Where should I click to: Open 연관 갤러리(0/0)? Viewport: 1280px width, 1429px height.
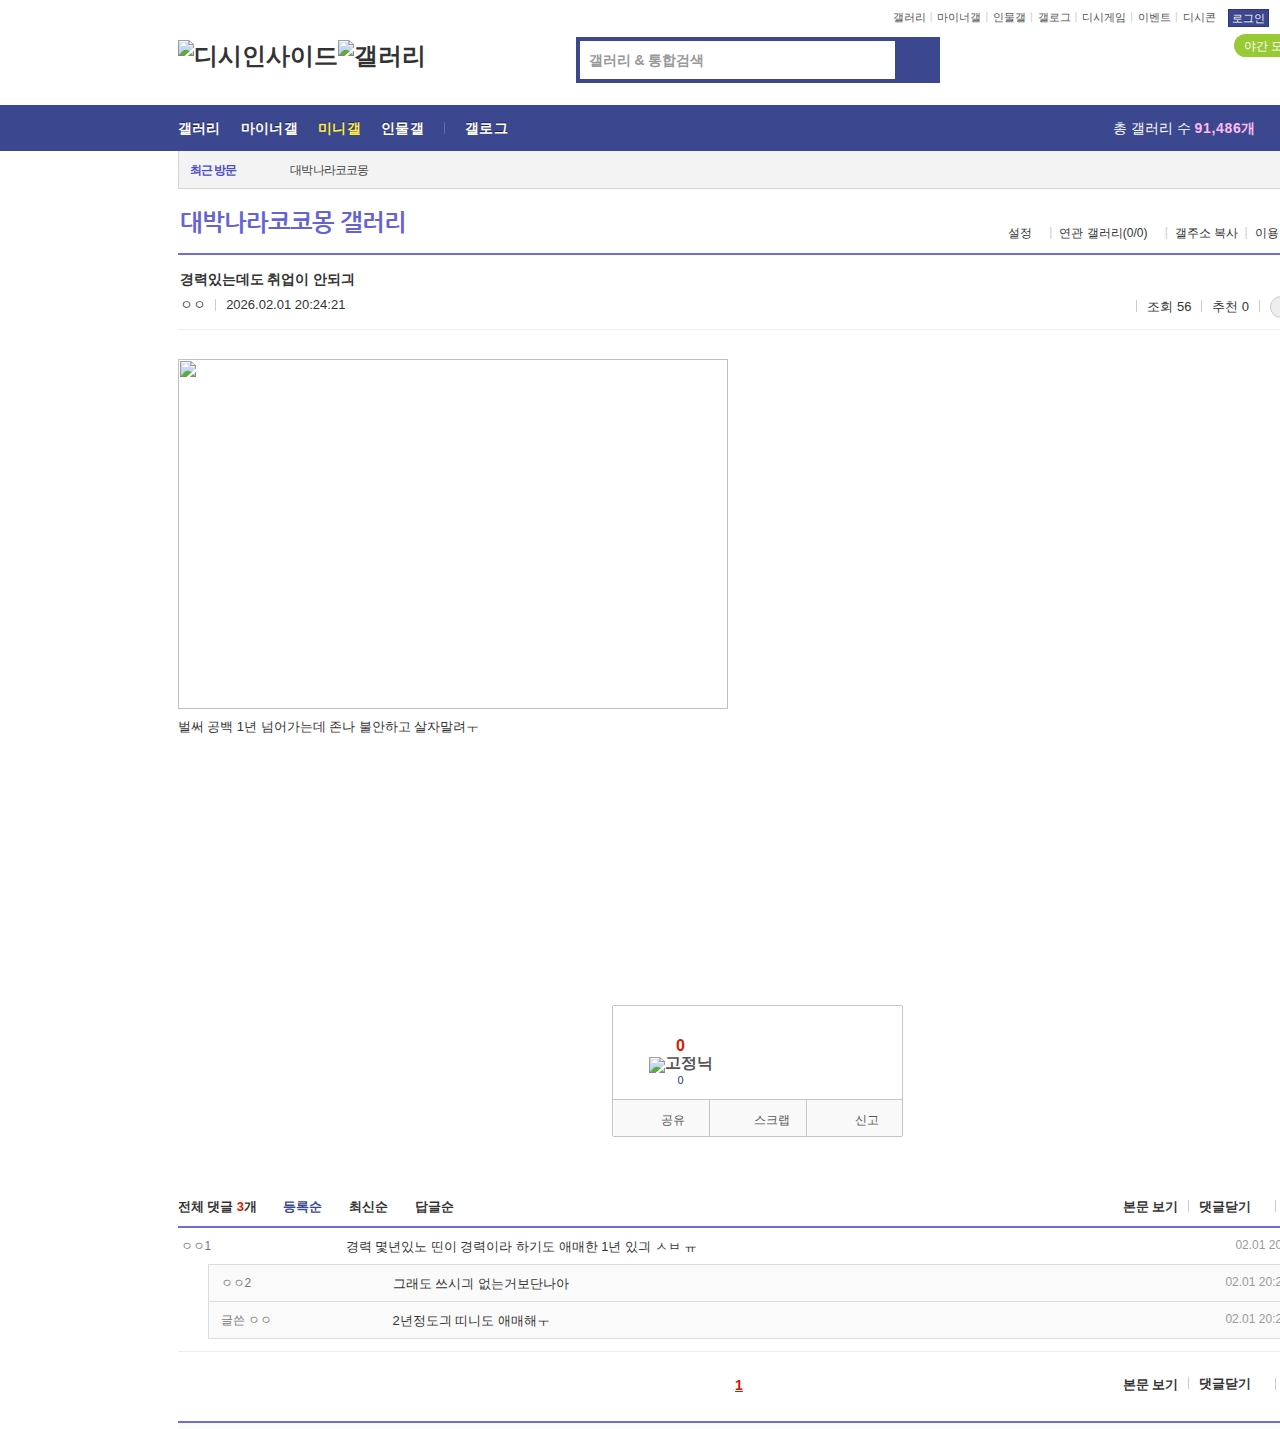(1103, 233)
